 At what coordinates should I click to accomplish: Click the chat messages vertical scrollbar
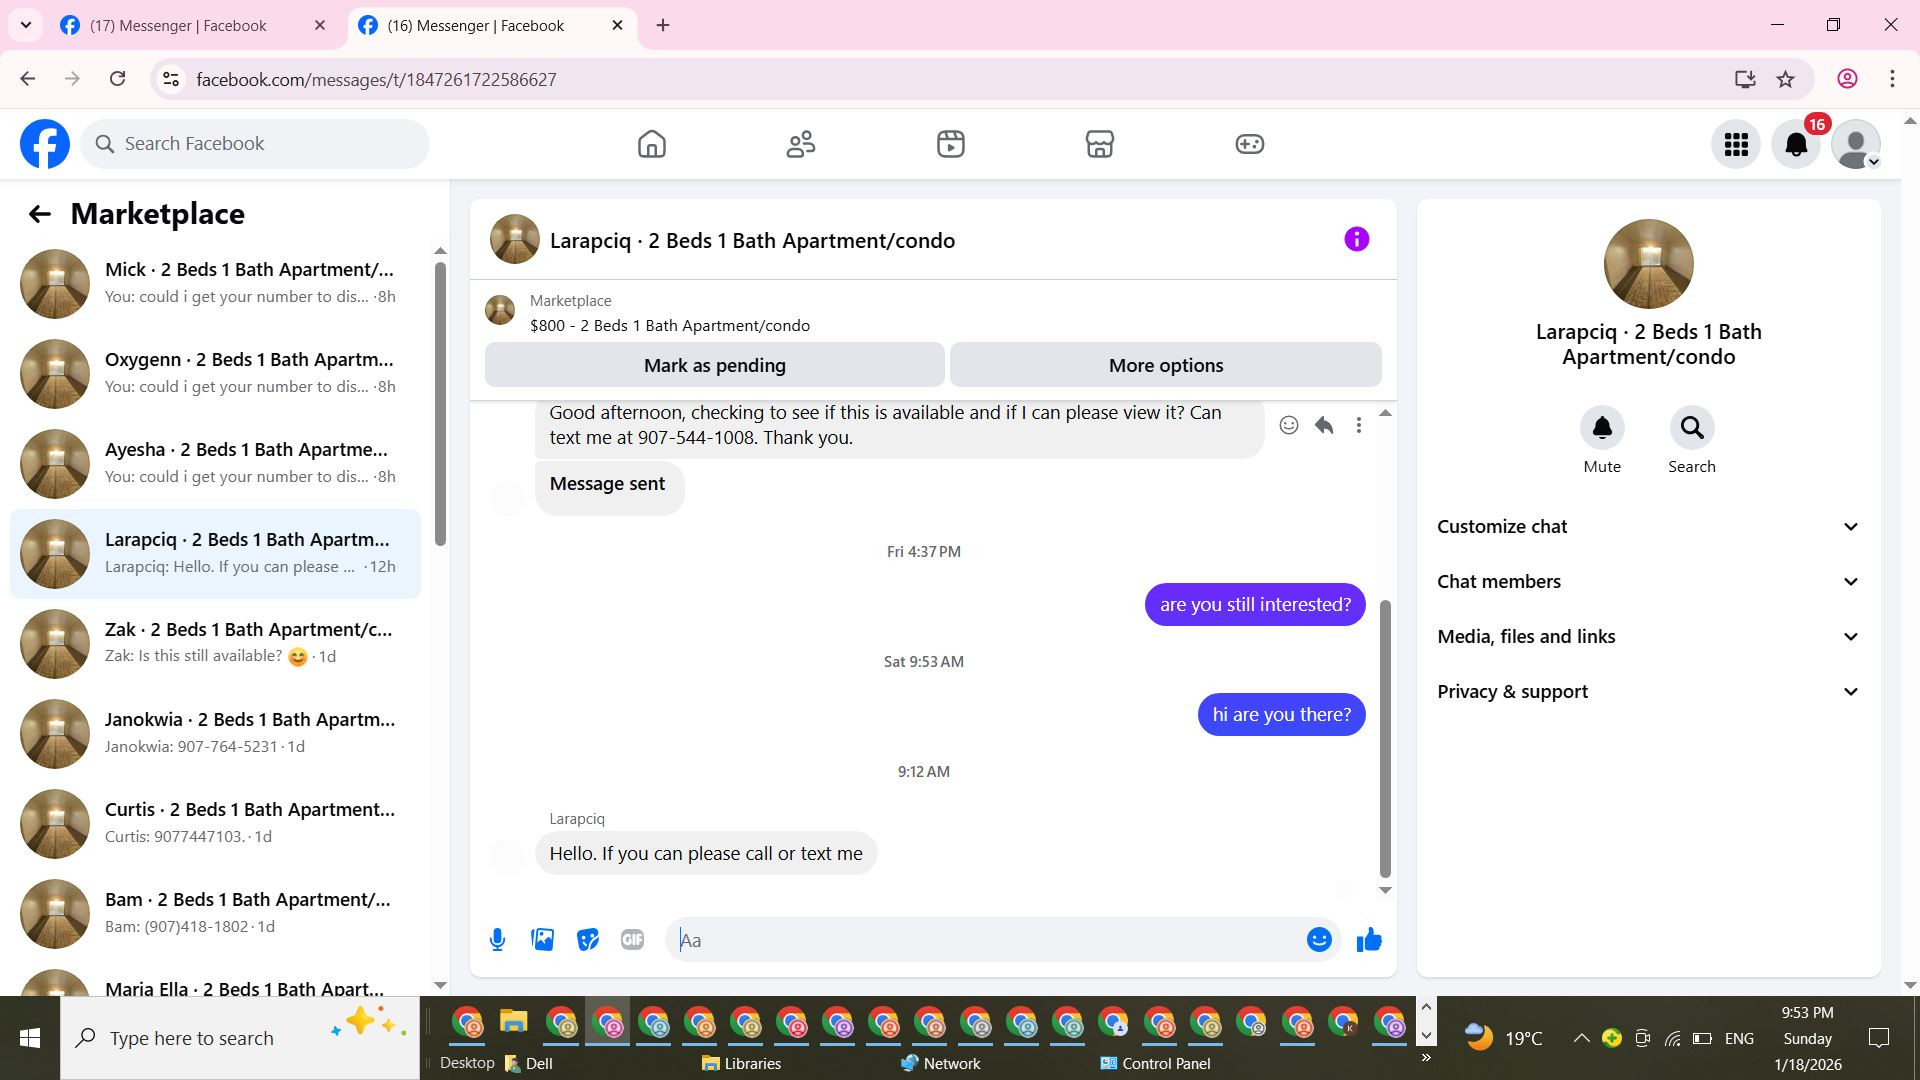coord(1385,740)
